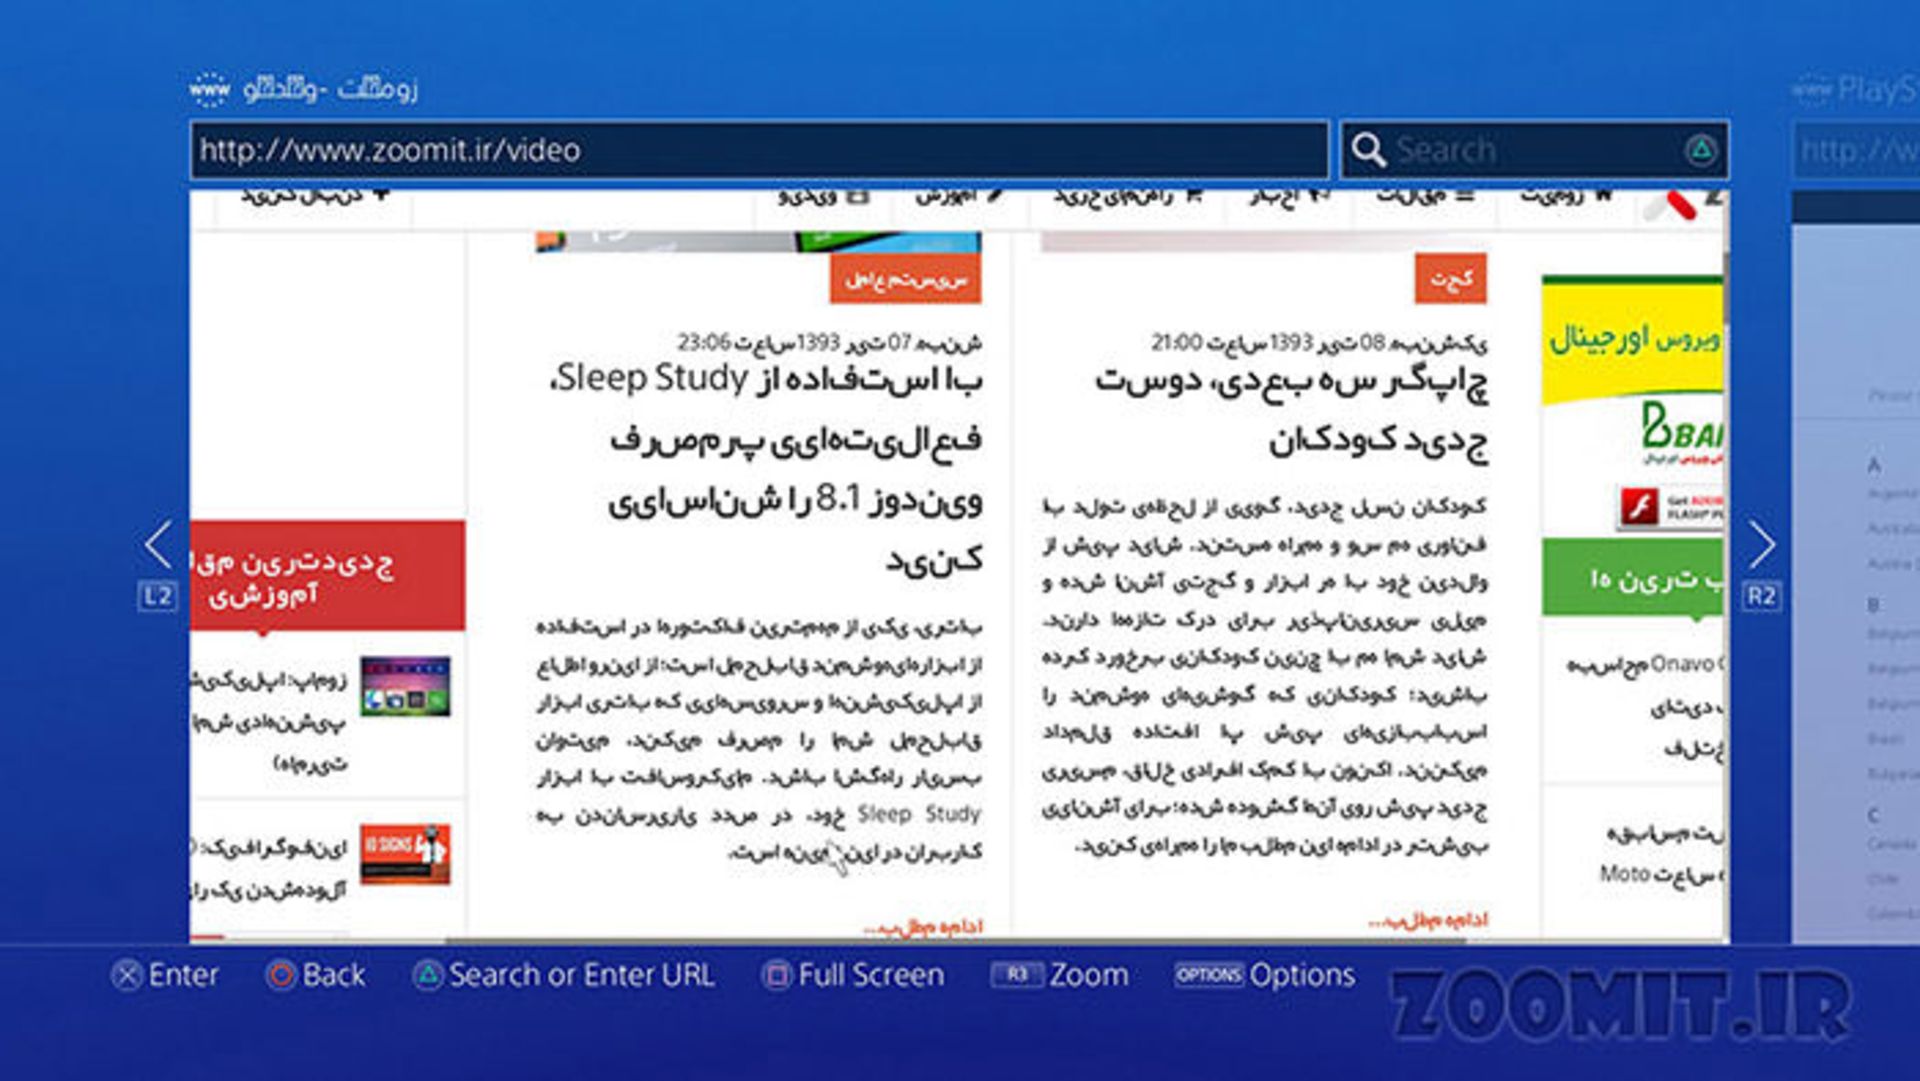Click the orange گجت category tag
The height and width of the screenshot is (1081, 1920).
1450,279
